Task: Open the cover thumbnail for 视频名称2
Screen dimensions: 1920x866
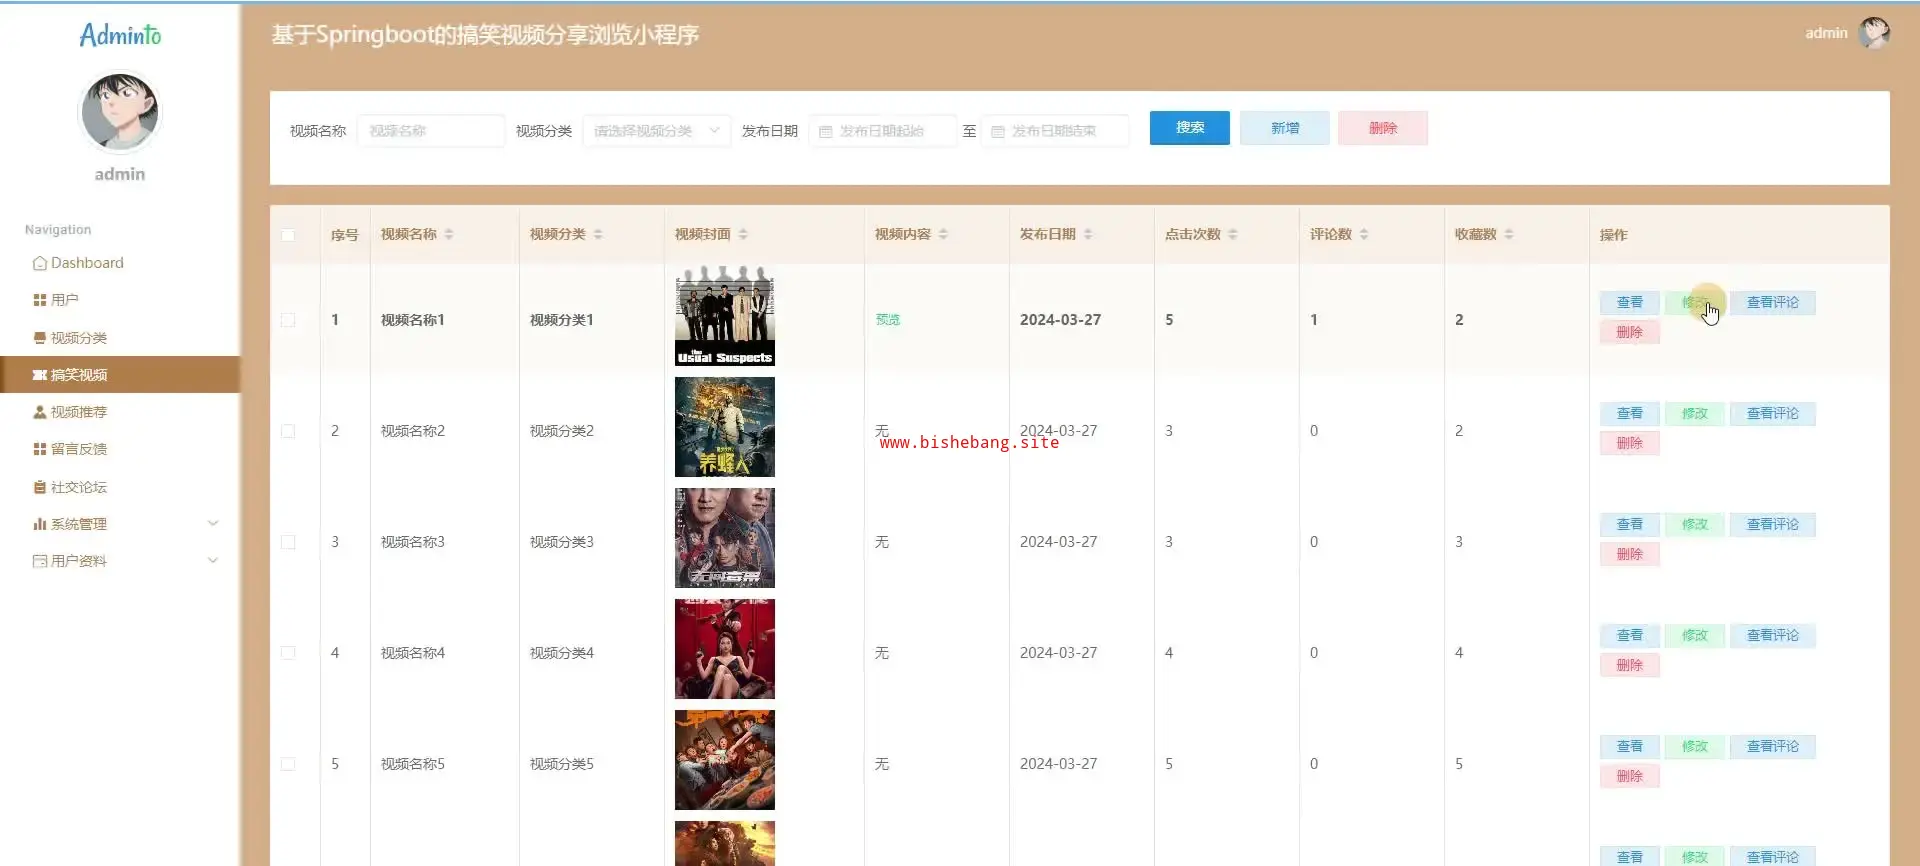Action: pos(725,427)
